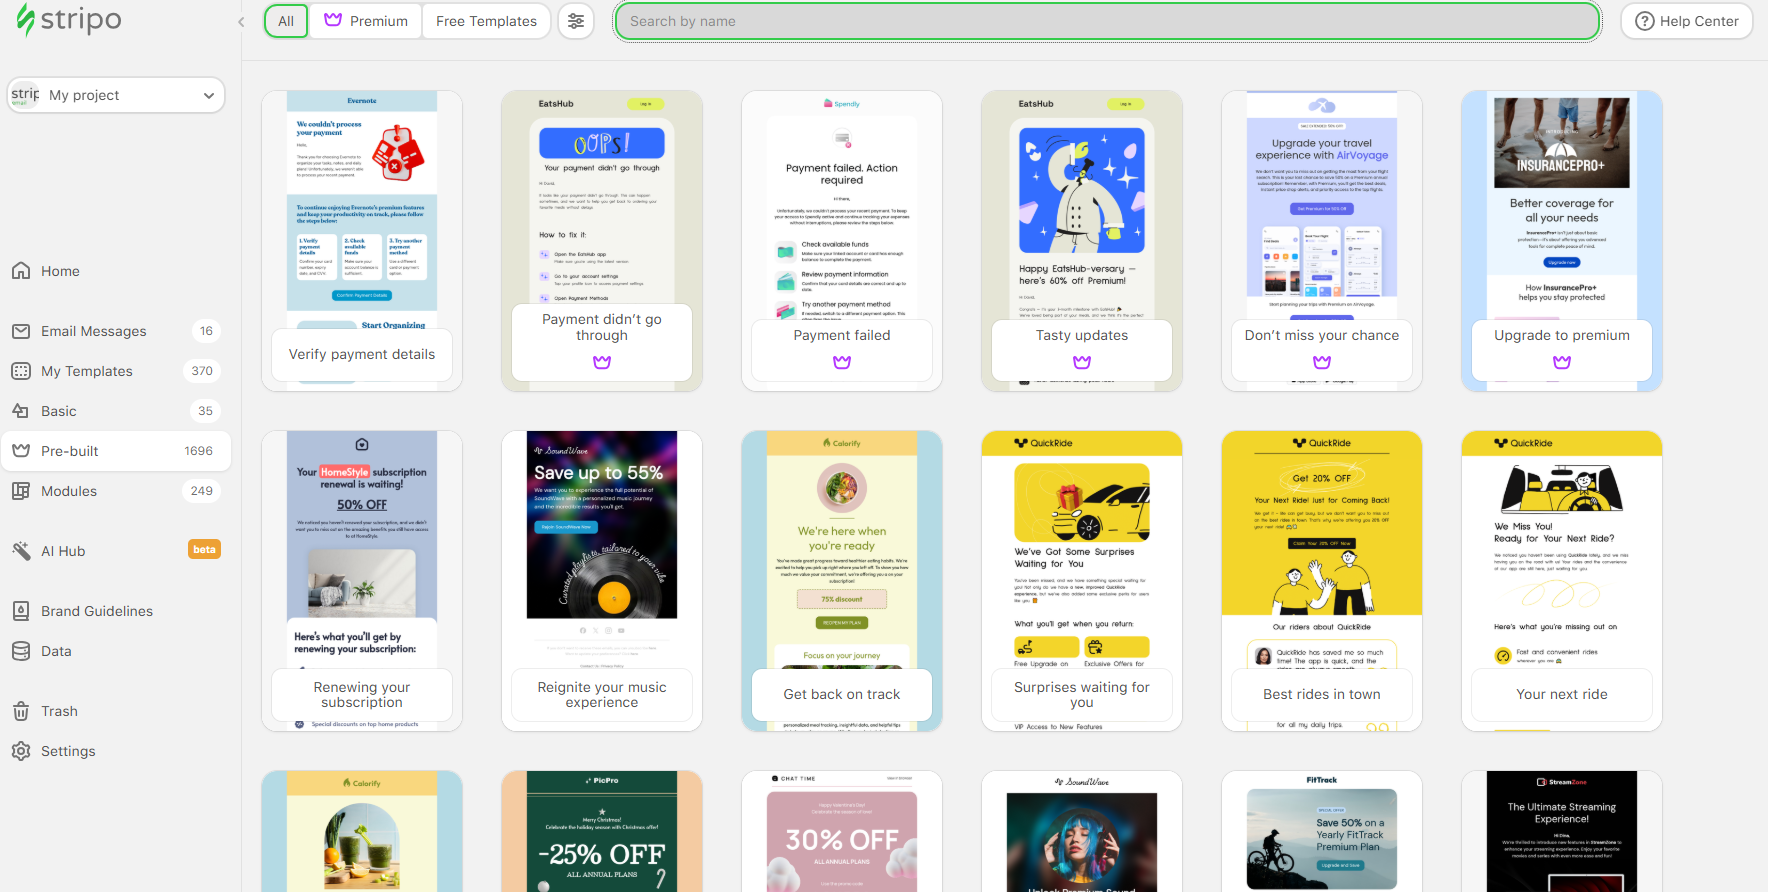
Task: Click the Home house icon
Action: (21, 271)
